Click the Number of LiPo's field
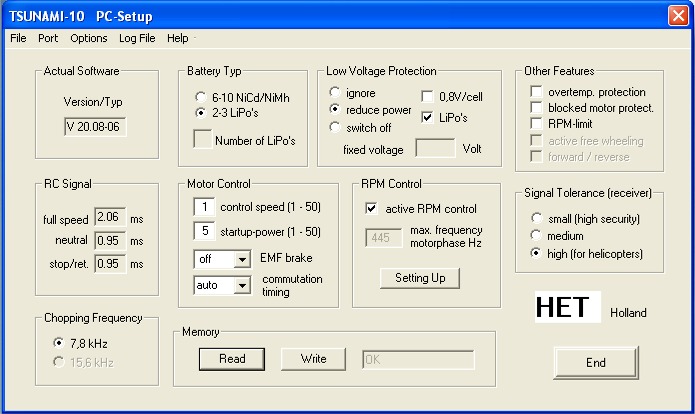The height and width of the screenshot is (414, 695). (x=203, y=139)
